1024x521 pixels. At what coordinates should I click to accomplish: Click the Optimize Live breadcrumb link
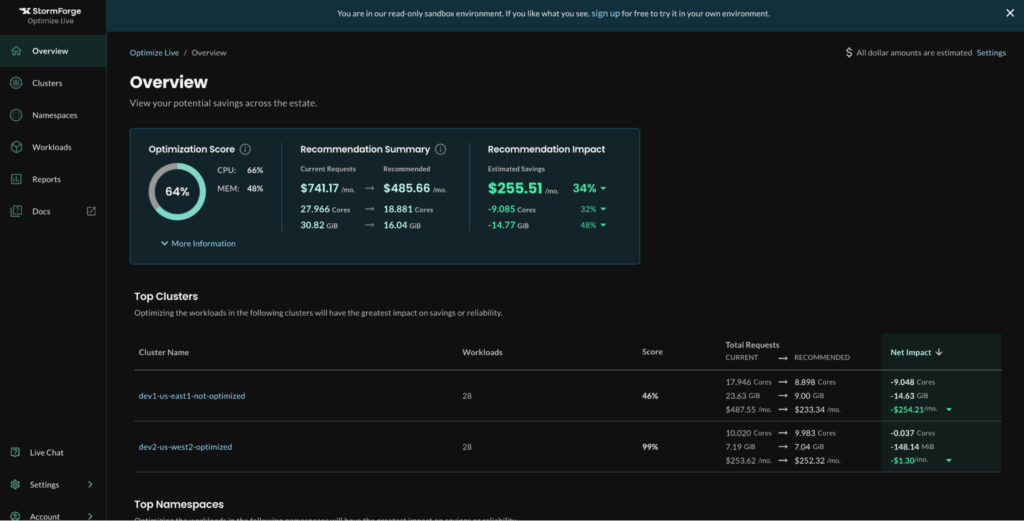pos(154,53)
